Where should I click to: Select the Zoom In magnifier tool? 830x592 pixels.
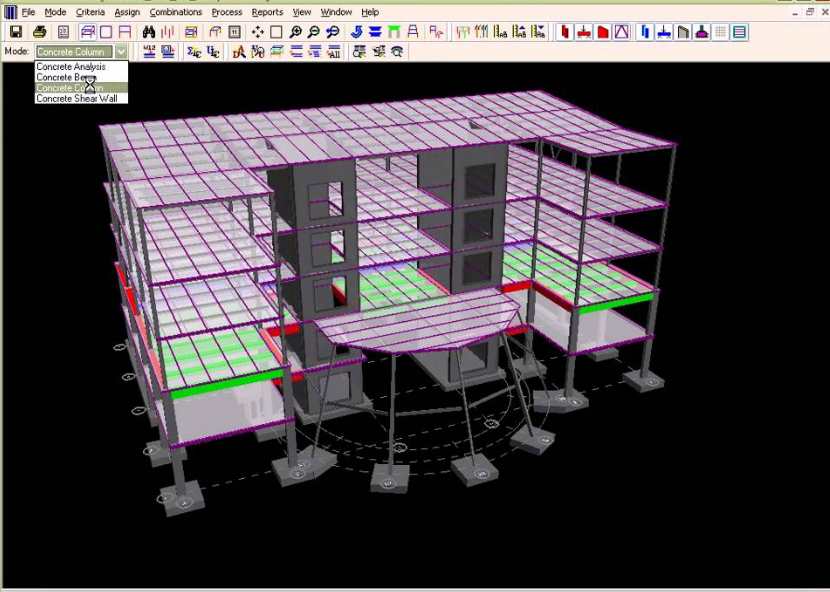[x=296, y=32]
